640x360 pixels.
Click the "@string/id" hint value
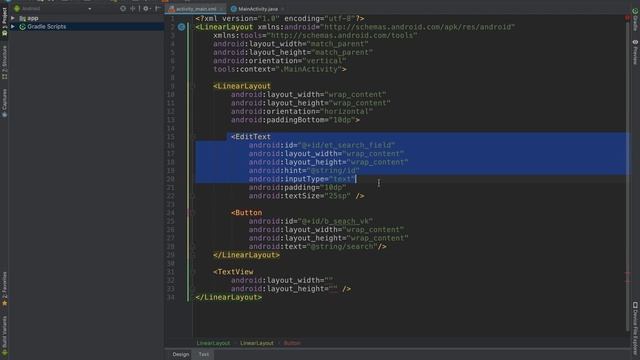coord(333,171)
